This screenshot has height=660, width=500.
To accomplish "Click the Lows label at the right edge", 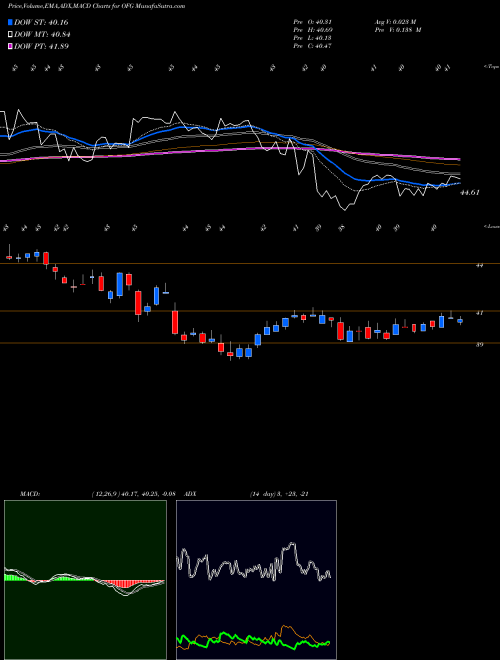I will tap(491, 226).
